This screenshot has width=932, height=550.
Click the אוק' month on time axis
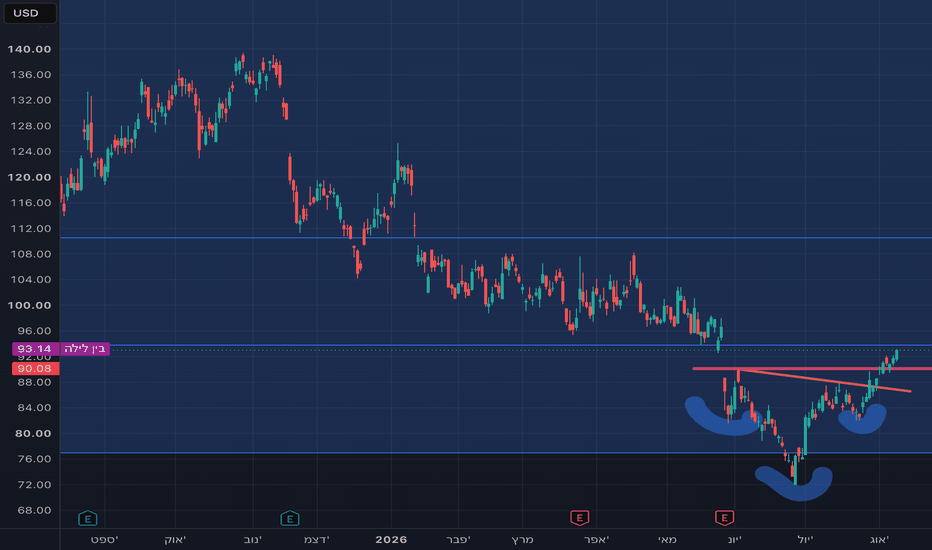coord(175,540)
